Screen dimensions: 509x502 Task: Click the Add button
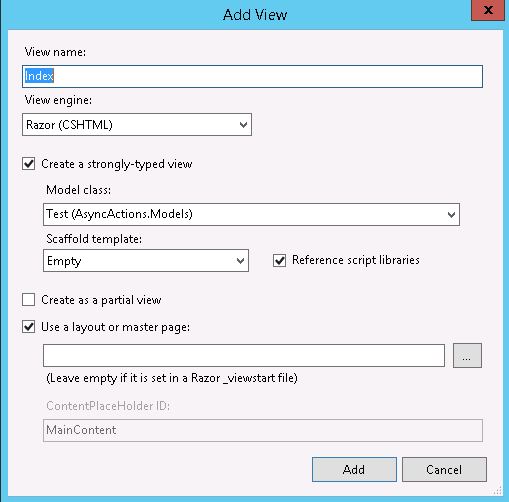coord(354,469)
